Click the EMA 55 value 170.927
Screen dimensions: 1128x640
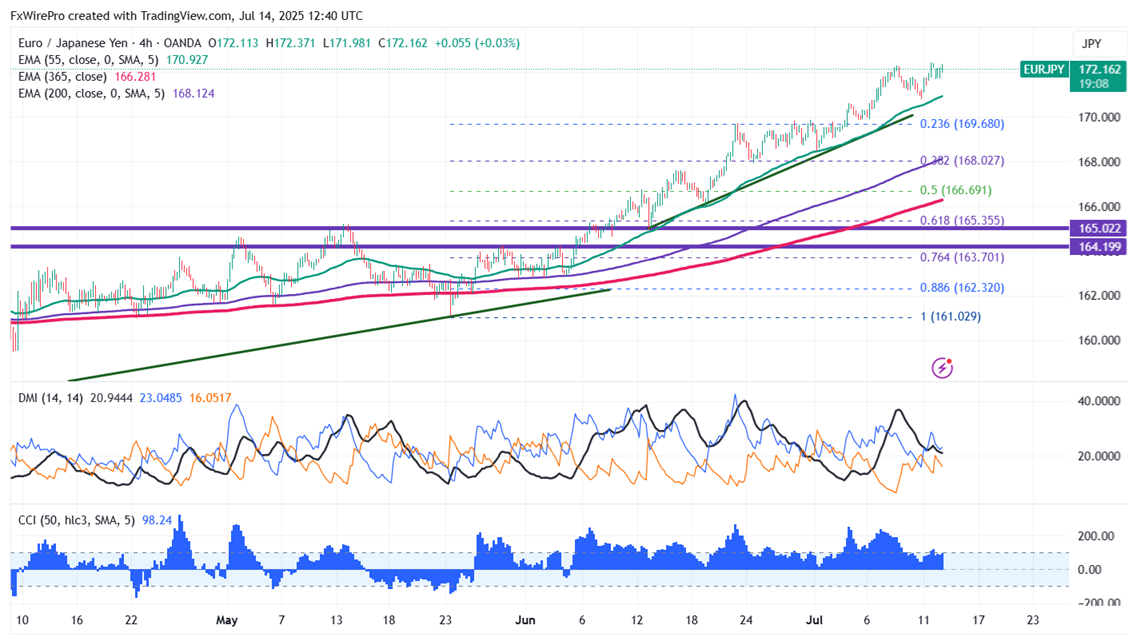pos(187,60)
